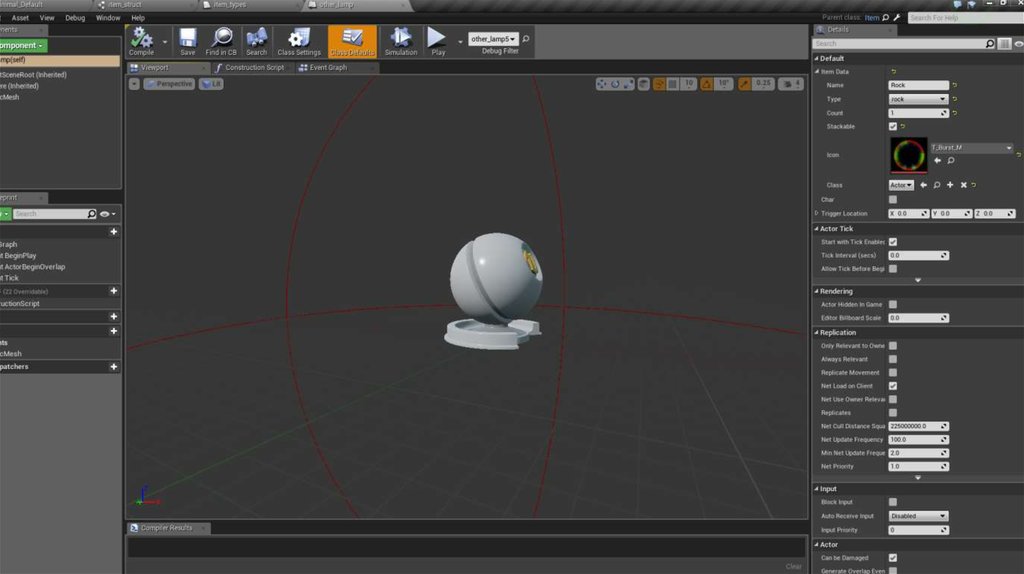Click the T_Burst_M icon texture thumbnail
Image resolution: width=1024 pixels, height=574 pixels.
[x=908, y=155]
